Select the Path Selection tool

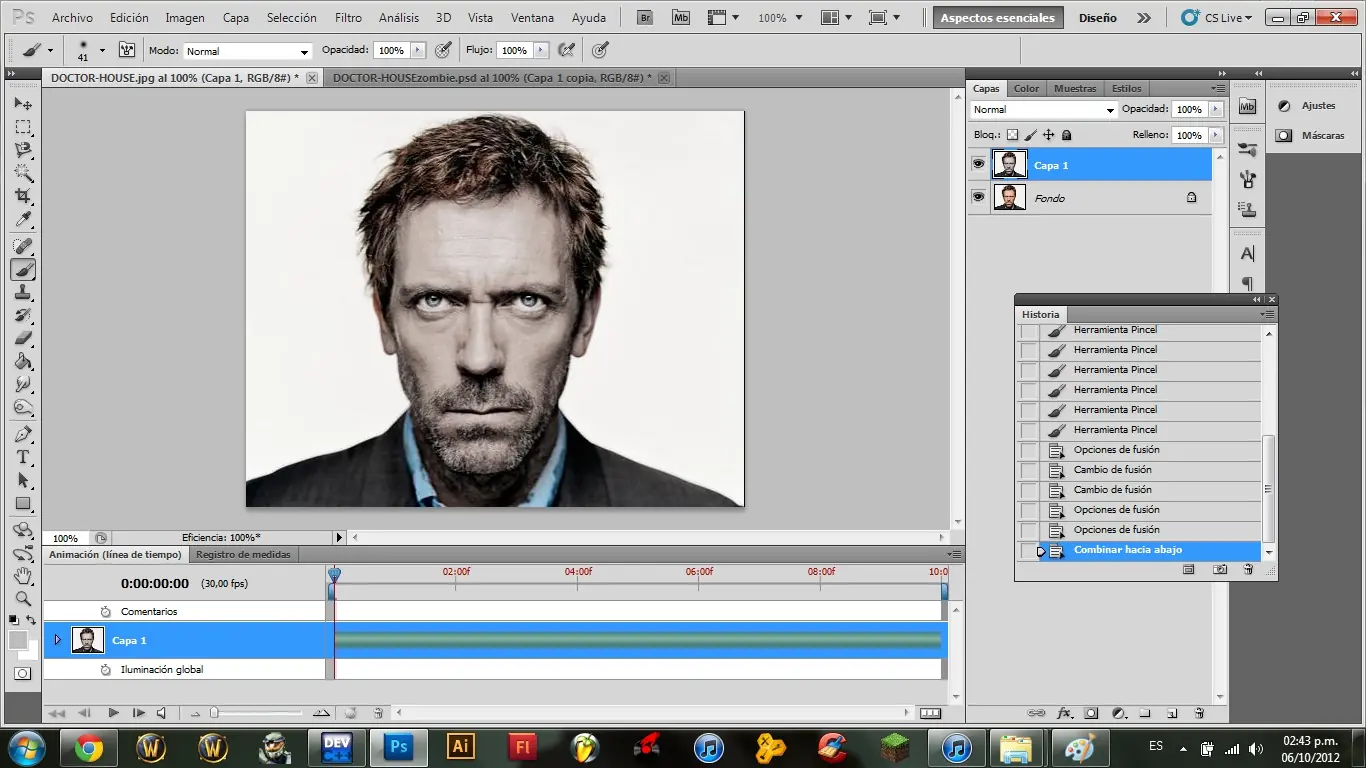(x=23, y=480)
